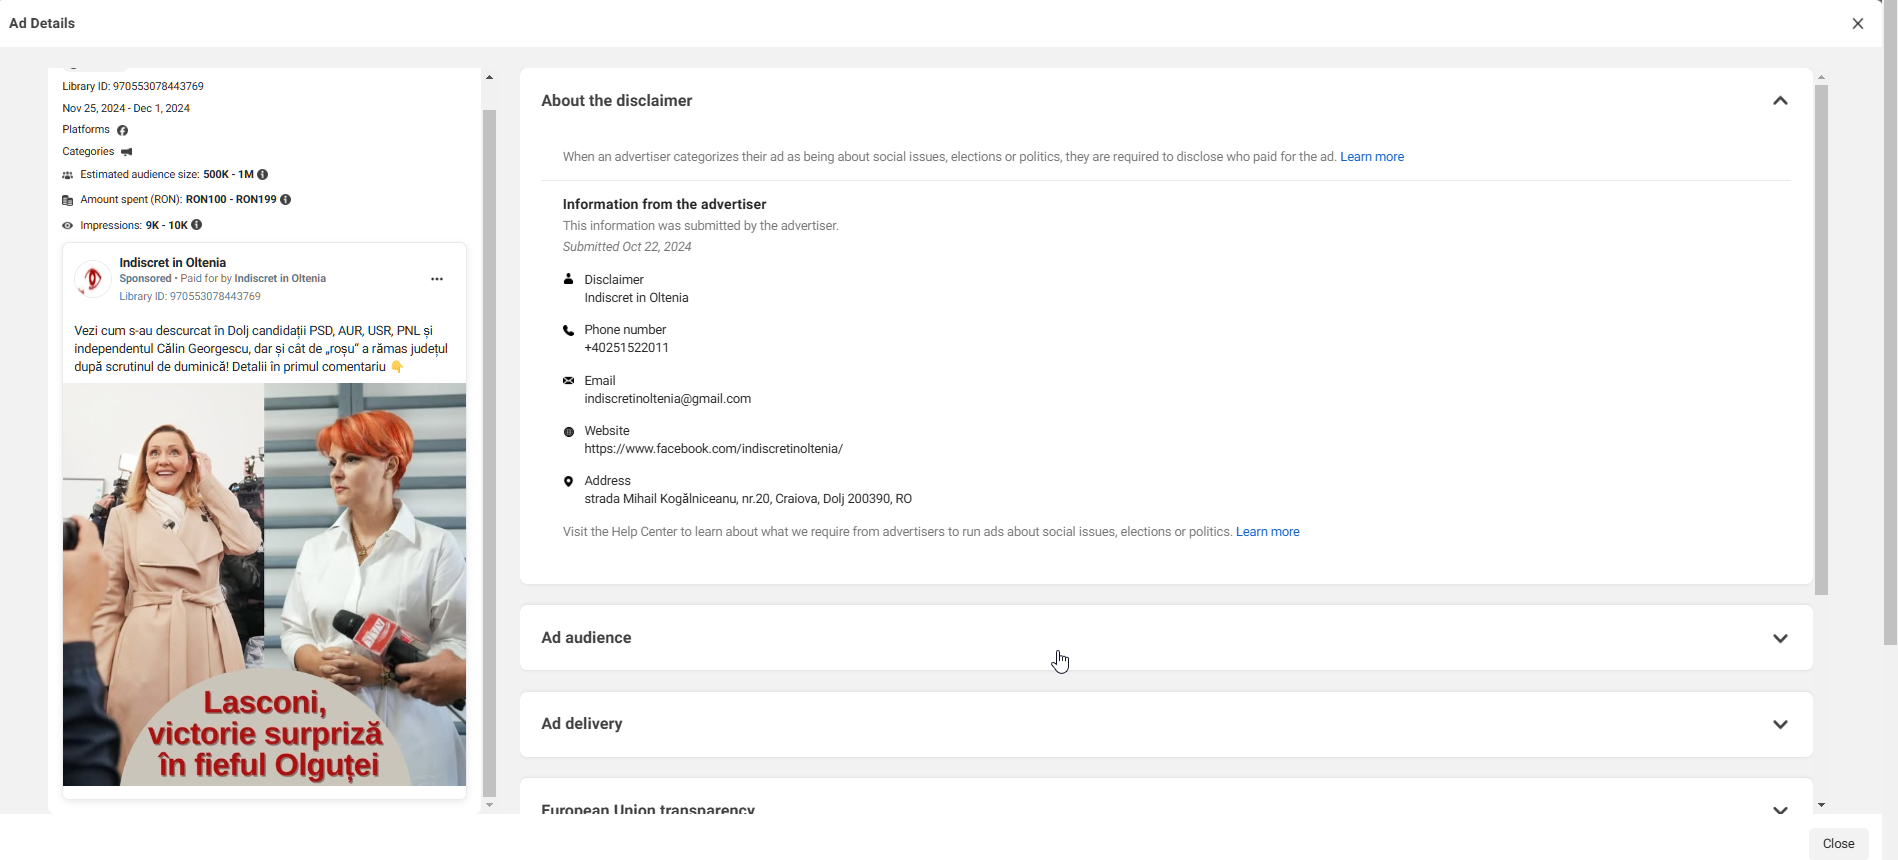Click info icon next to Impressions
This screenshot has width=1898, height=860.
197,225
